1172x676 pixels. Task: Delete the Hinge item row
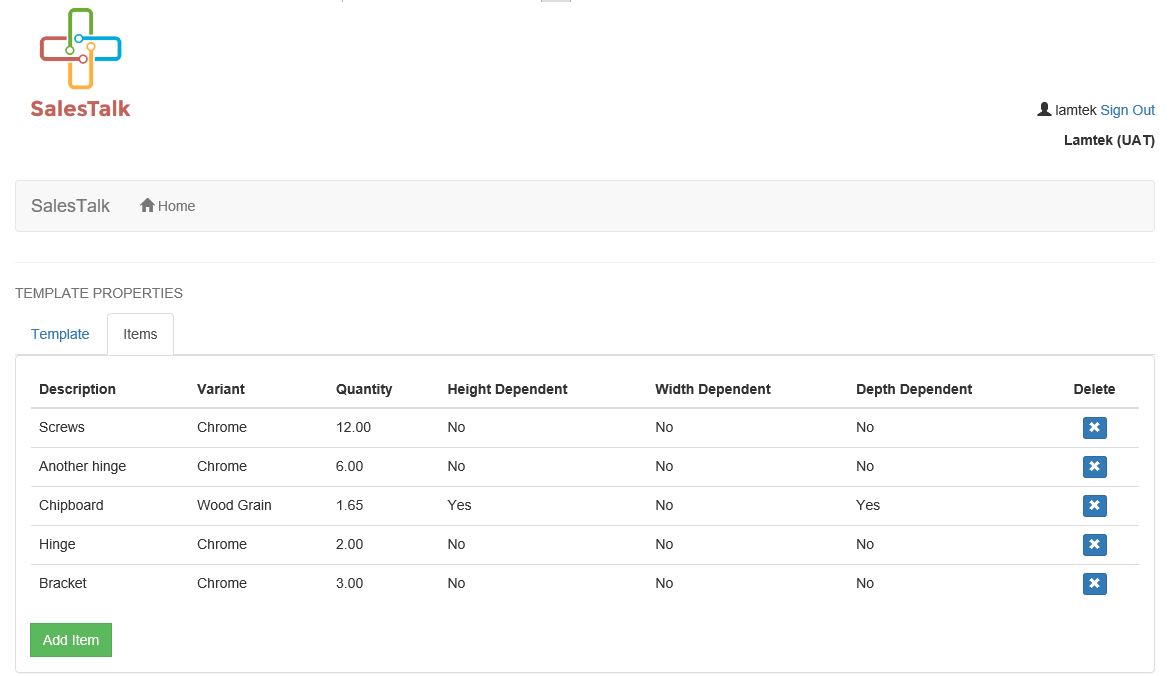coord(1094,545)
